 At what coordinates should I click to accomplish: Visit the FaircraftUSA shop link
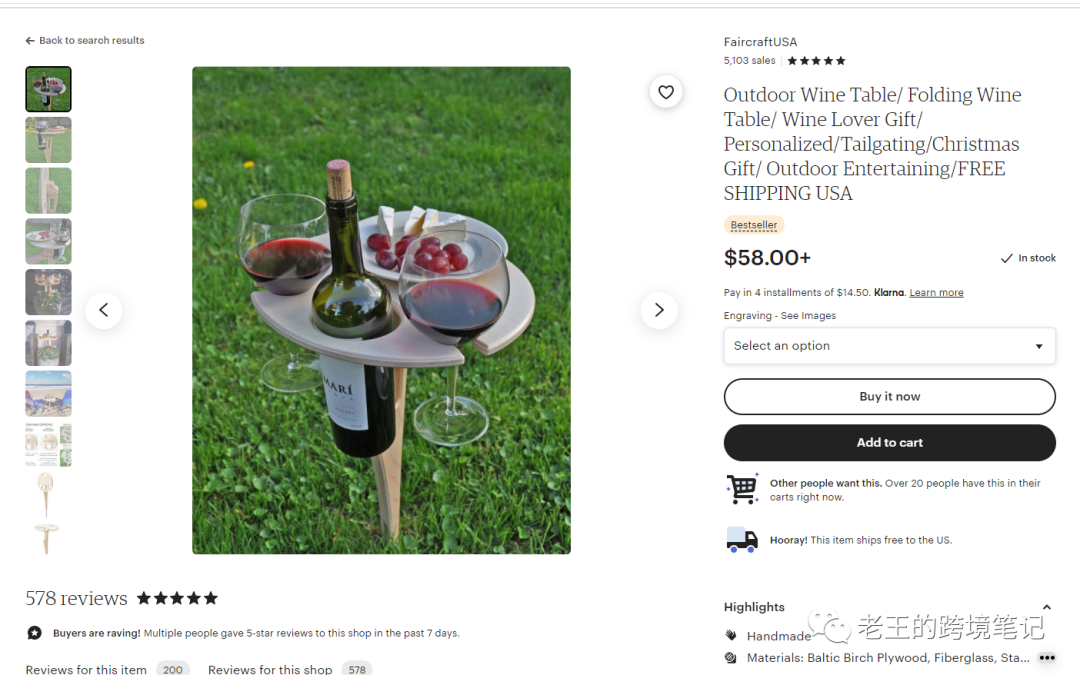[x=760, y=42]
